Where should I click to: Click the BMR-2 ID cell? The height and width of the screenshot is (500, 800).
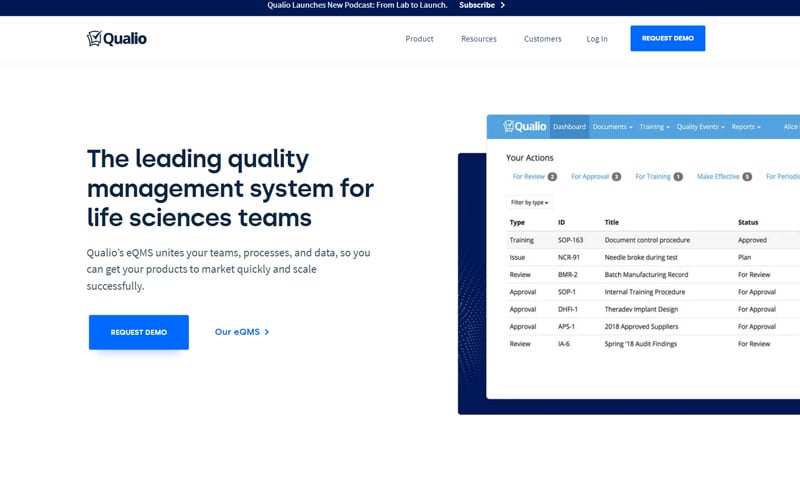[567, 274]
